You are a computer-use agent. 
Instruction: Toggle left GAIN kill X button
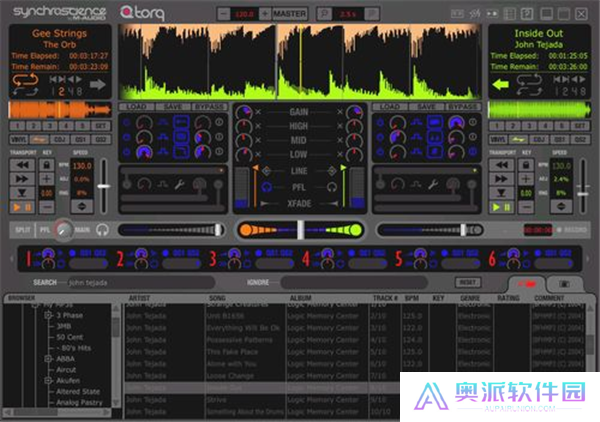(258, 112)
